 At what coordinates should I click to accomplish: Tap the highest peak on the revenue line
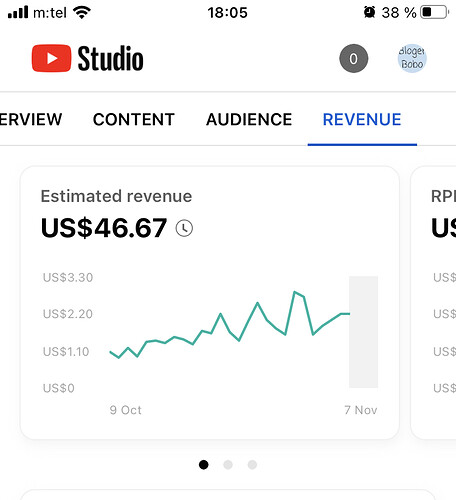pyautogui.click(x=295, y=292)
